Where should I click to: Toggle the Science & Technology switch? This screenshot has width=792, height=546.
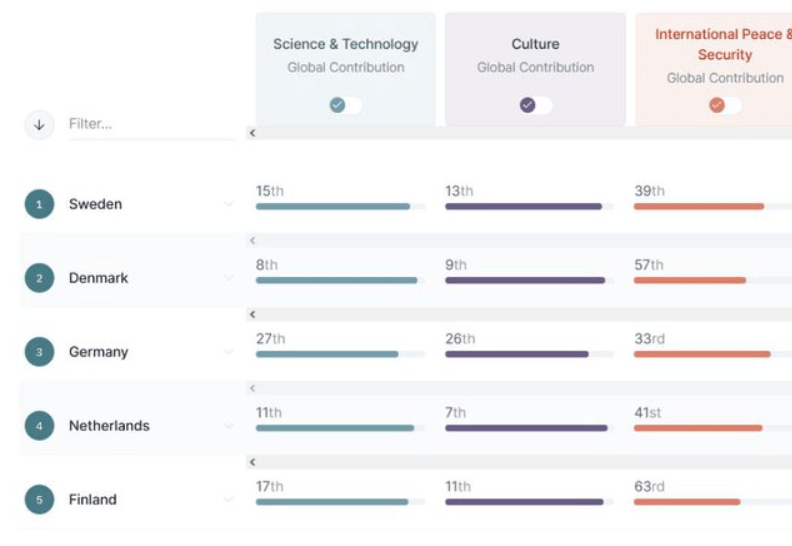coord(346,105)
